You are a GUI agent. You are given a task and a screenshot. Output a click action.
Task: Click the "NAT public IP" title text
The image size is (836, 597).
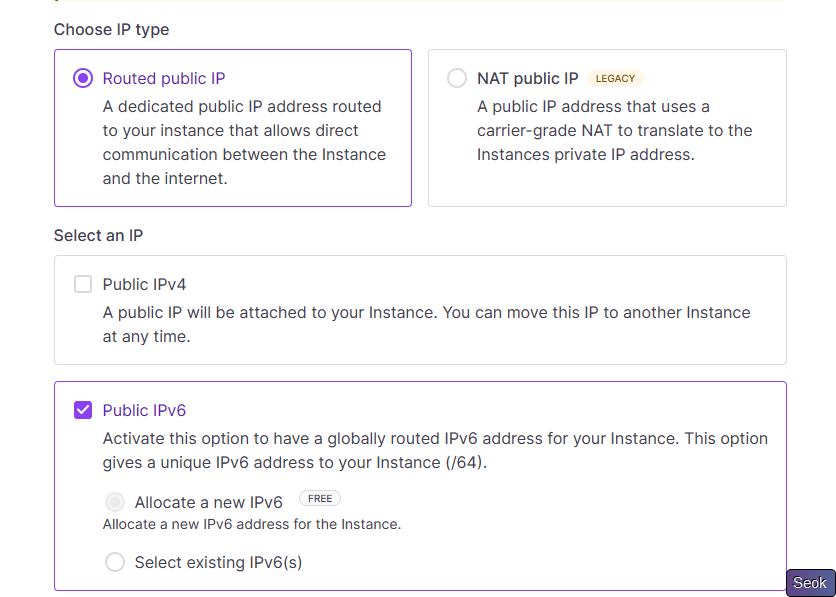tap(527, 78)
